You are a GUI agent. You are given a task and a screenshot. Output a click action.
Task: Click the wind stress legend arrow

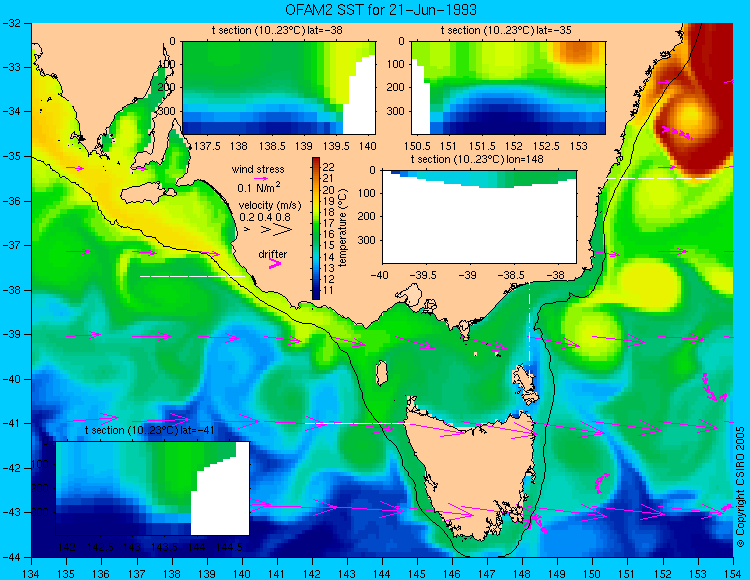(x=261, y=178)
